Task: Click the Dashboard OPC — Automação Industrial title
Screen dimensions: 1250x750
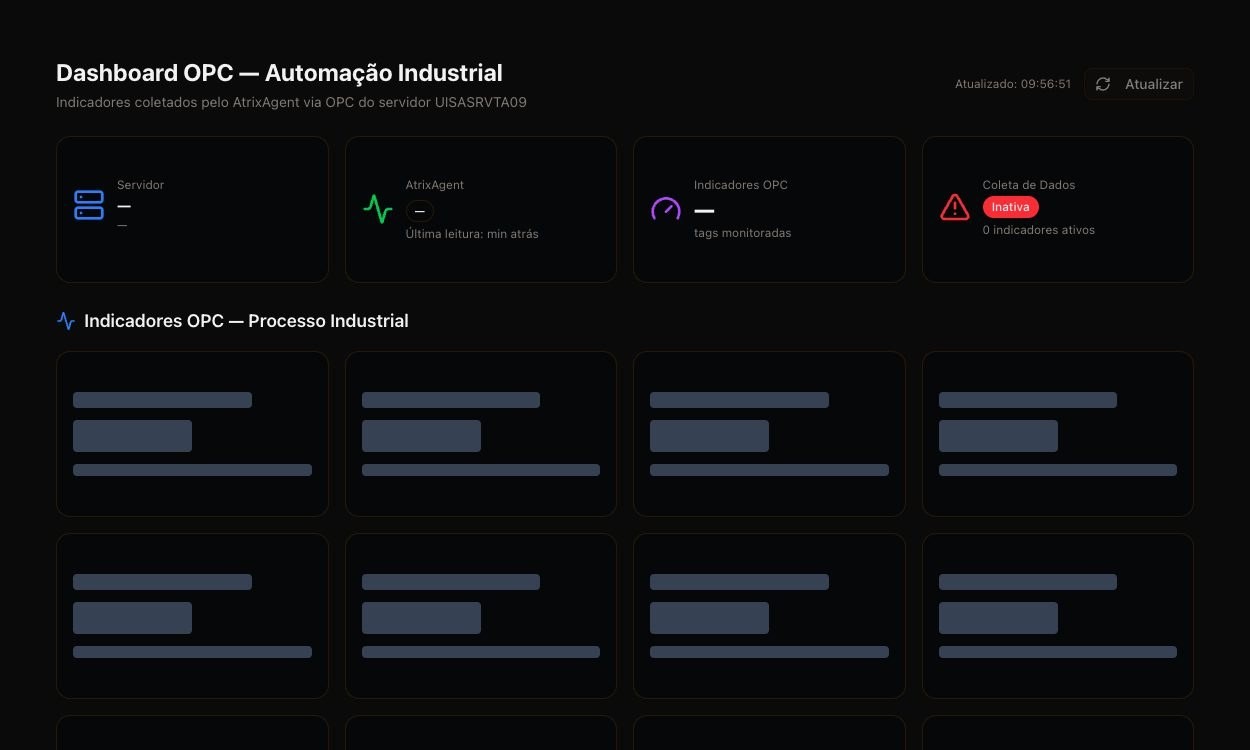Action: click(x=279, y=73)
